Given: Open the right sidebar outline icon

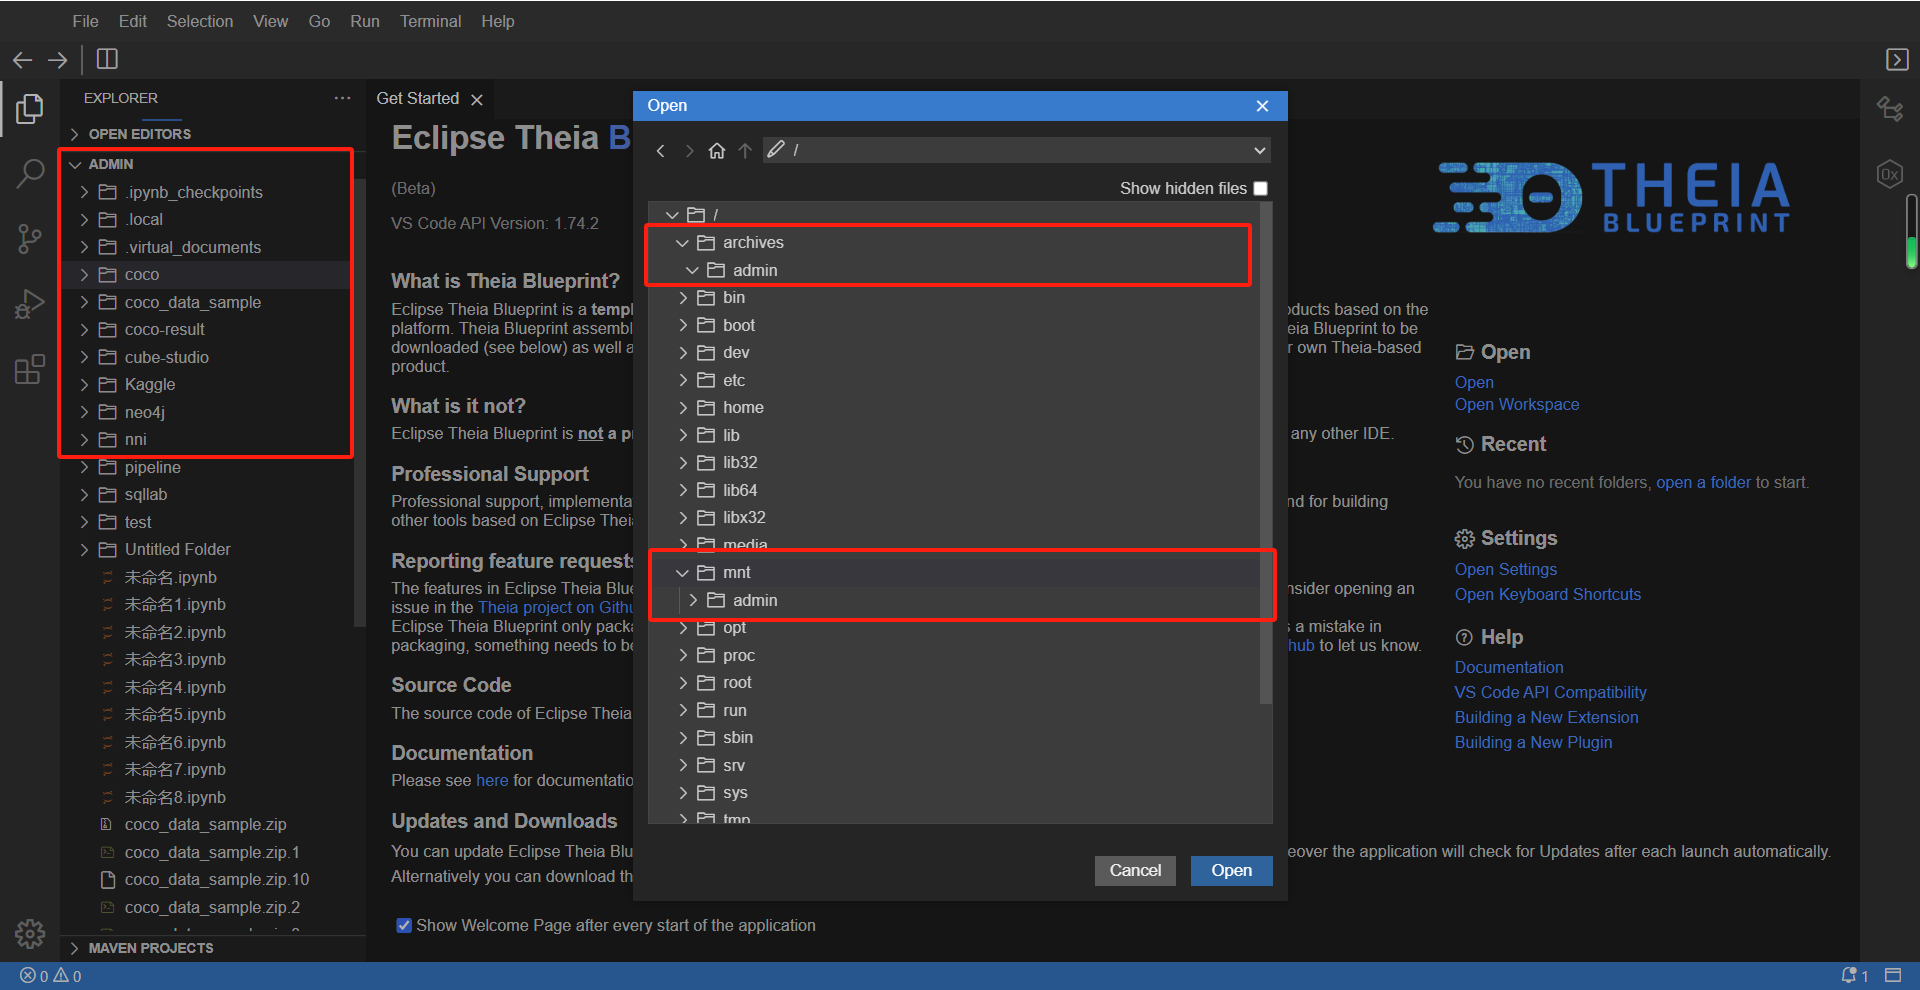Looking at the screenshot, I should tap(1889, 108).
